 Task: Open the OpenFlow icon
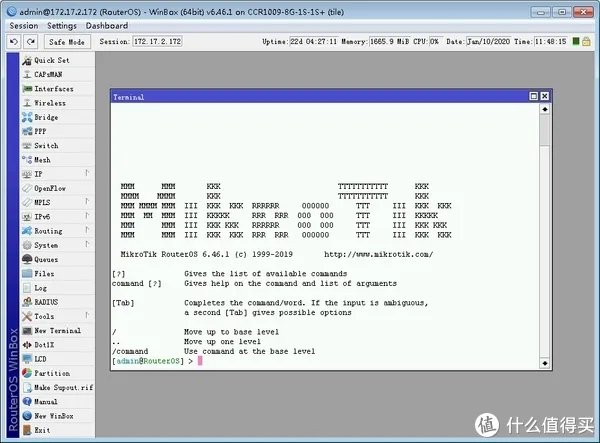tap(27, 188)
